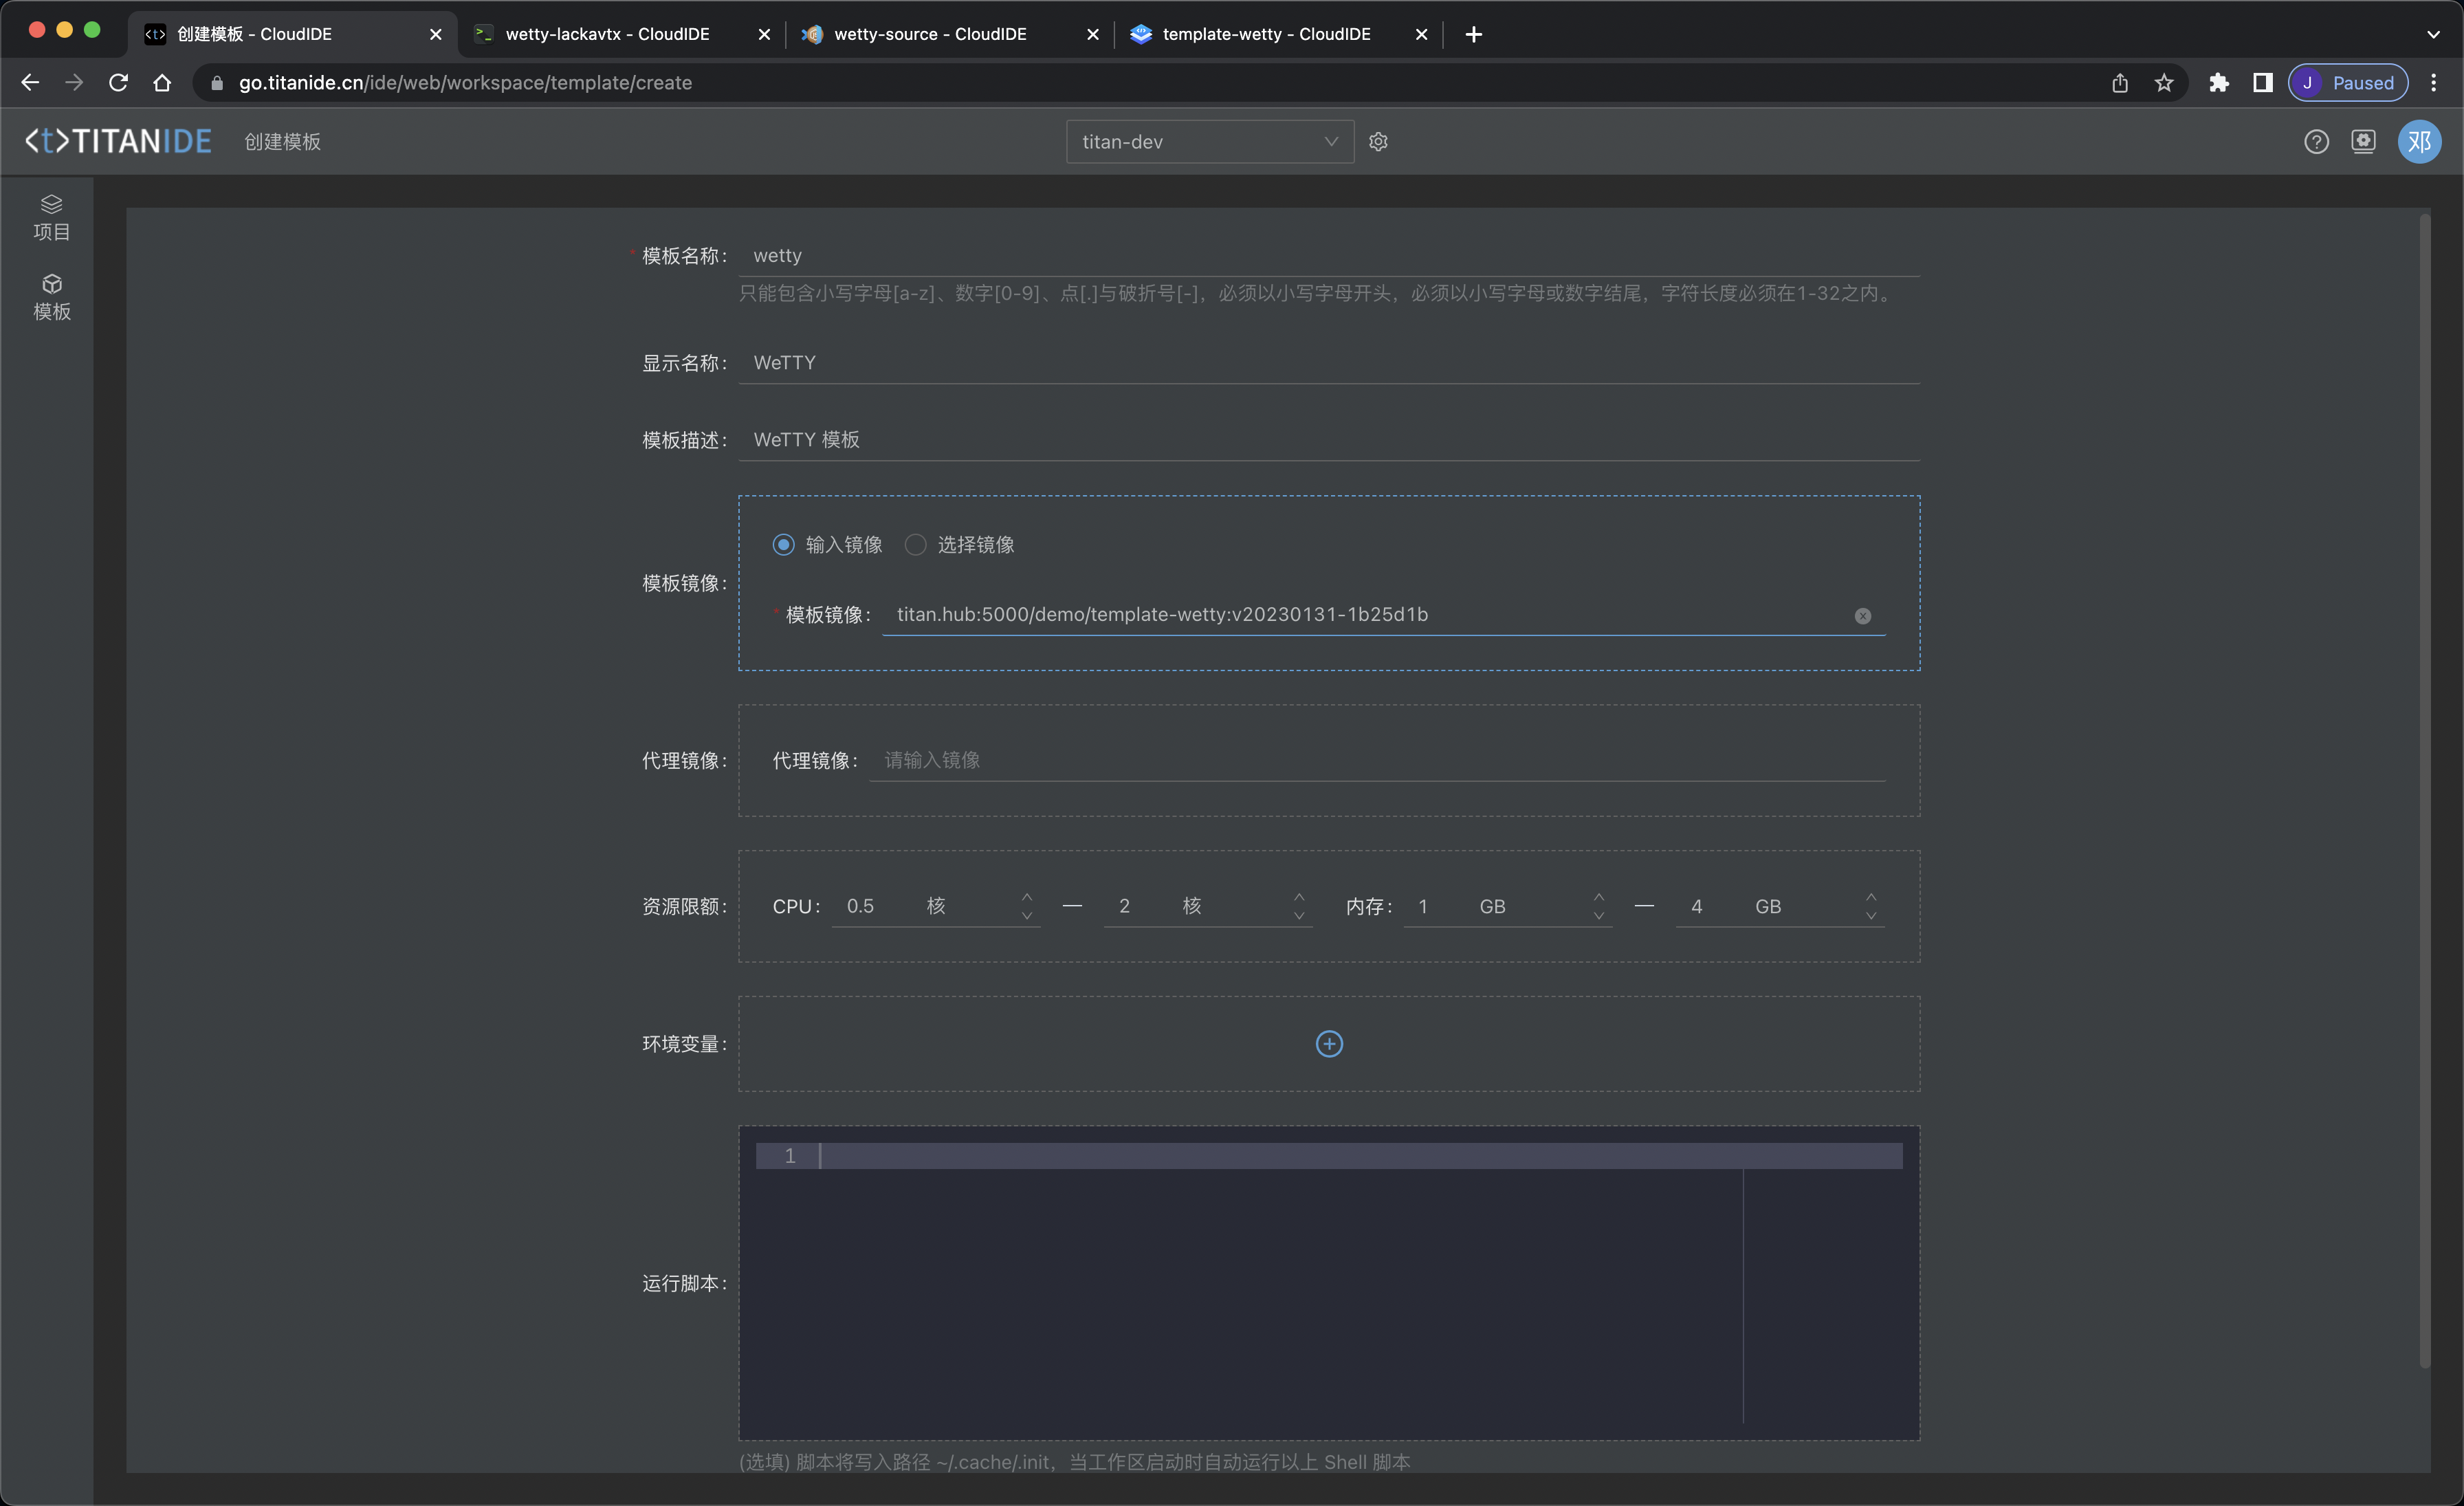Image resolution: width=2464 pixels, height=1506 pixels.
Task: Click the TITANIDE logo
Action: [x=118, y=142]
